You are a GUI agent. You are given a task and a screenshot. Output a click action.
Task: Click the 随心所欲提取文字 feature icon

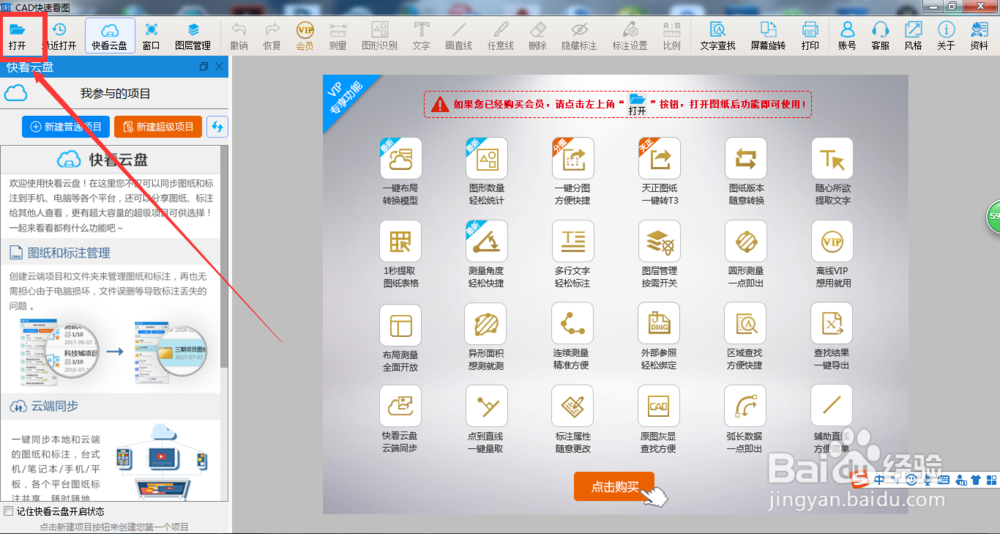(832, 158)
